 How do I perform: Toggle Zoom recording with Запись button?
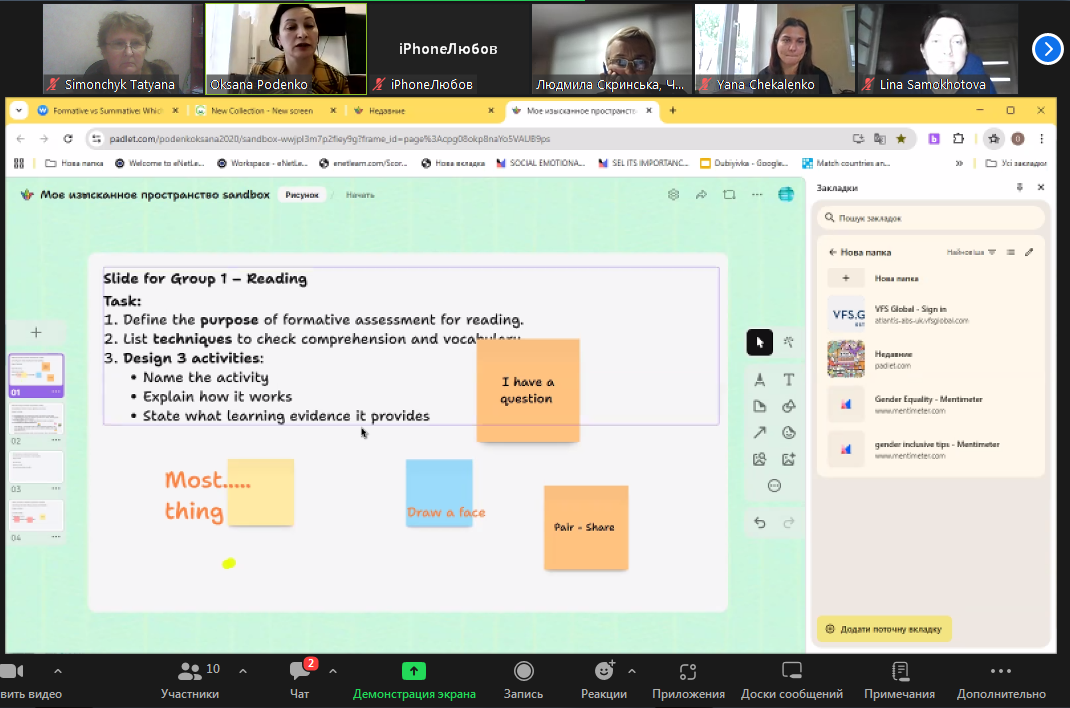[x=523, y=679]
